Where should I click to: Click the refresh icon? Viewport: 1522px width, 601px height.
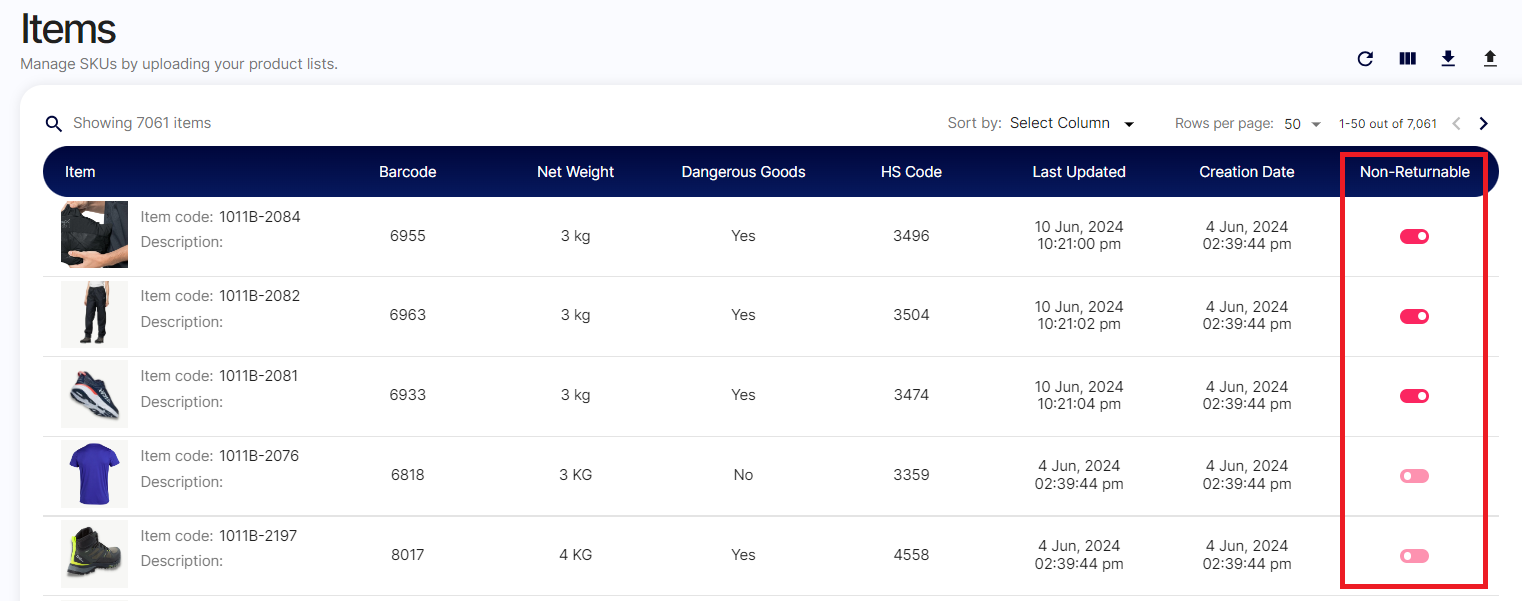point(1365,59)
